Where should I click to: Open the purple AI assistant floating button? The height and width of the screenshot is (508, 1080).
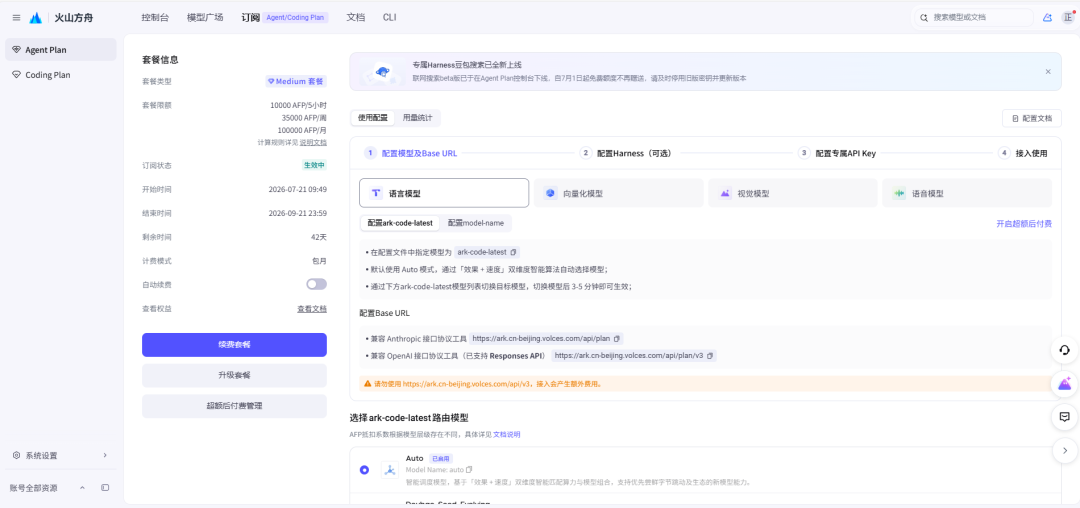(x=1065, y=383)
